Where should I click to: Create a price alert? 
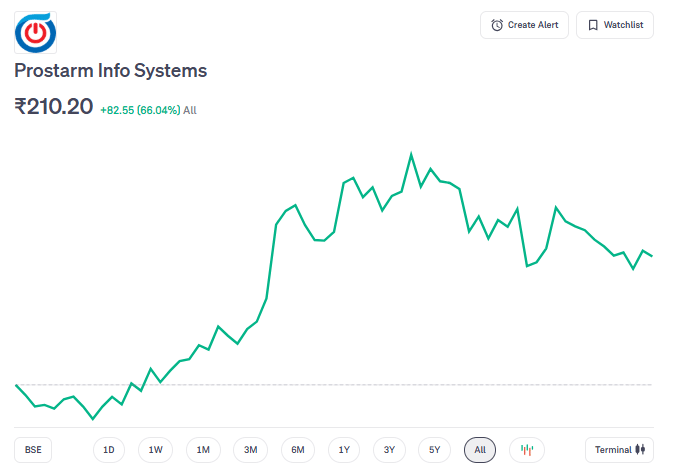(524, 25)
